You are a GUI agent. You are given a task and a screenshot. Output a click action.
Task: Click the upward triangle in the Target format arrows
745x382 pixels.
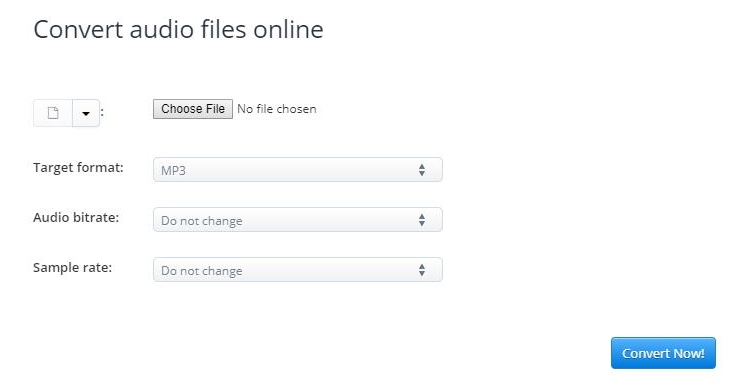pos(422,166)
